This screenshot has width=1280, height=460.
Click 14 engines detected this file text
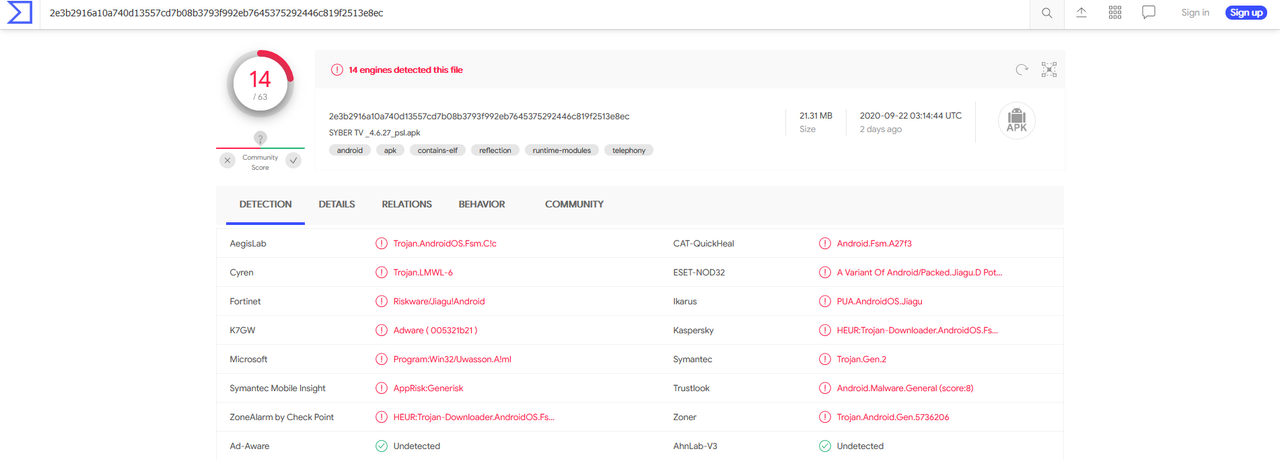pyautogui.click(x=405, y=70)
